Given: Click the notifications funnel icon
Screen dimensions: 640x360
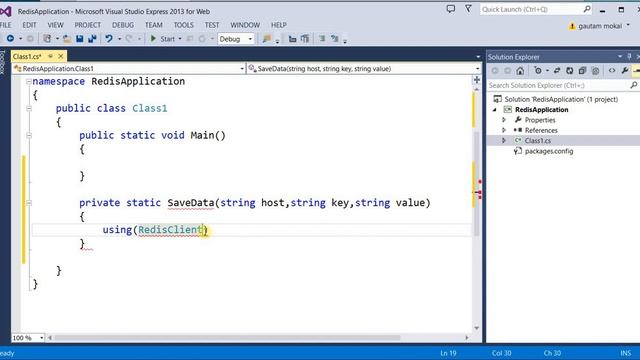Looking at the screenshot, I should click(x=468, y=9).
